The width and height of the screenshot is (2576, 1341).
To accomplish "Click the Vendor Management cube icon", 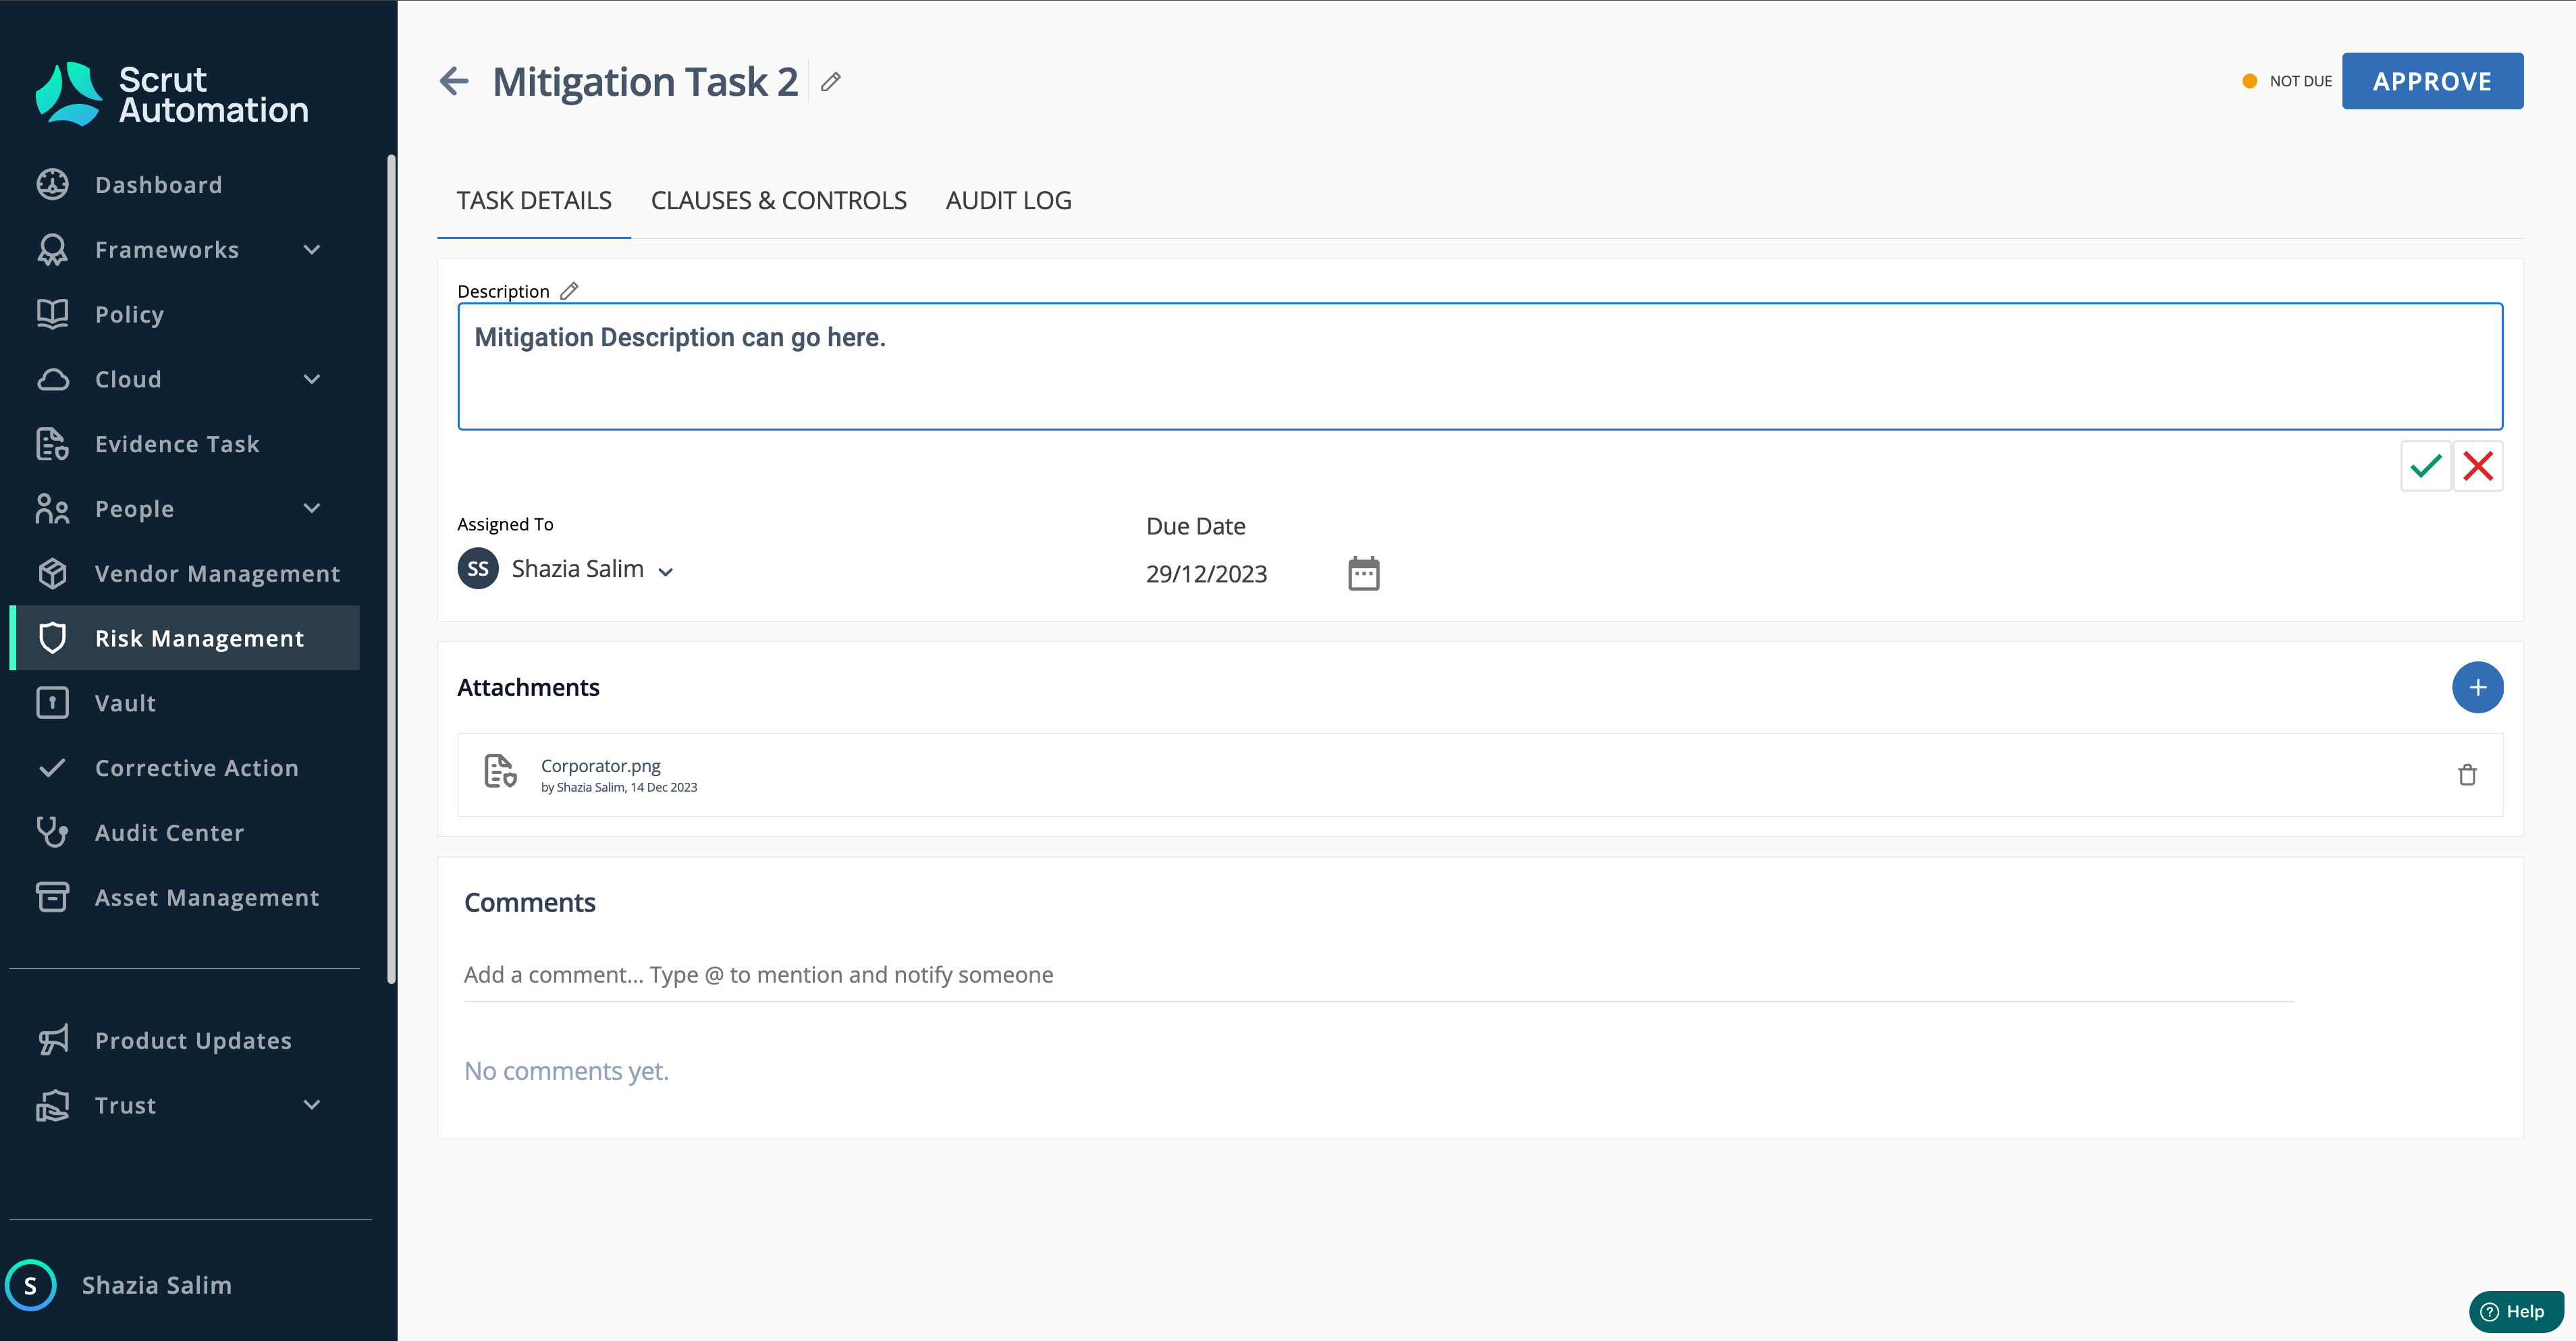I will [53, 573].
